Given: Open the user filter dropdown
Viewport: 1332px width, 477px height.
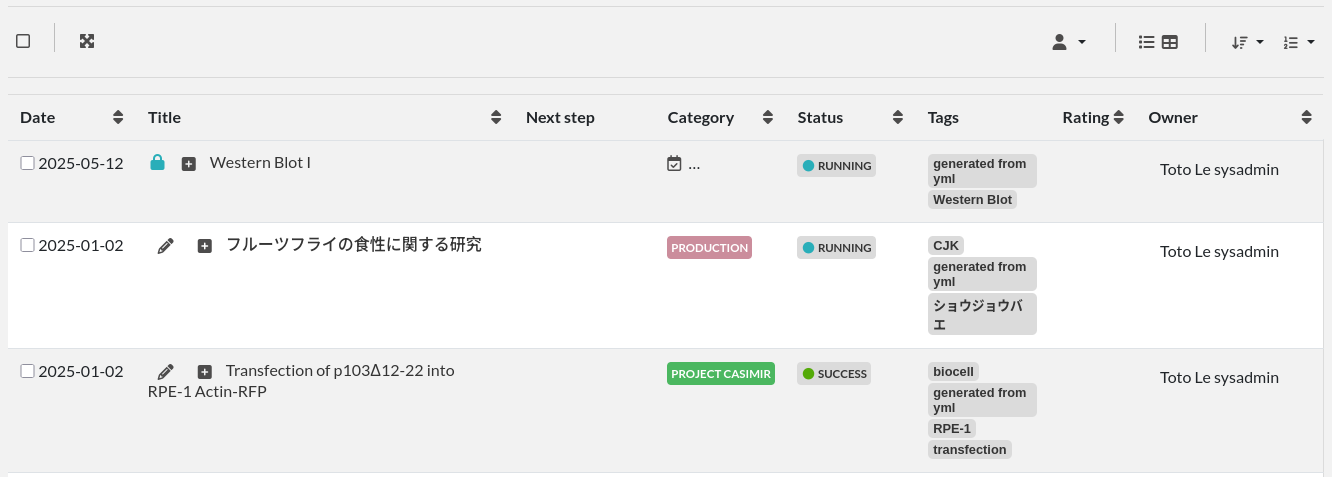Looking at the screenshot, I should [1068, 42].
